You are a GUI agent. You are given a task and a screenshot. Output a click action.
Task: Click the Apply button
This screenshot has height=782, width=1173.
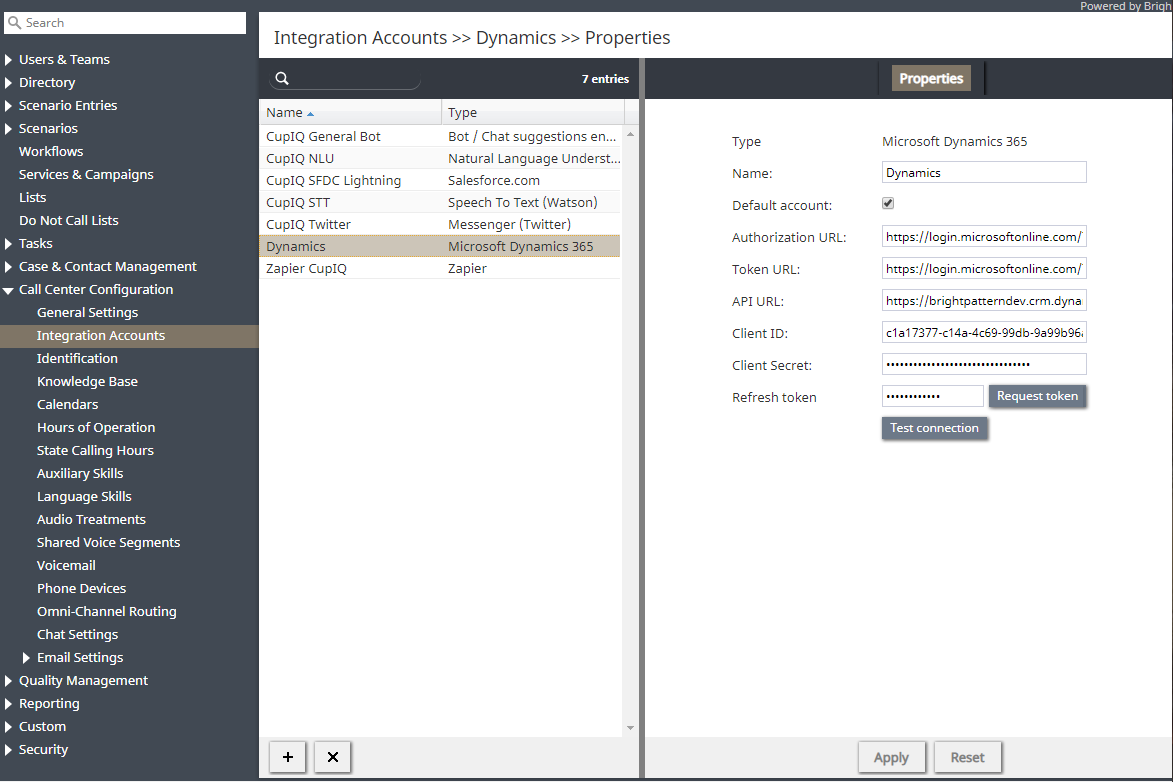coord(891,757)
